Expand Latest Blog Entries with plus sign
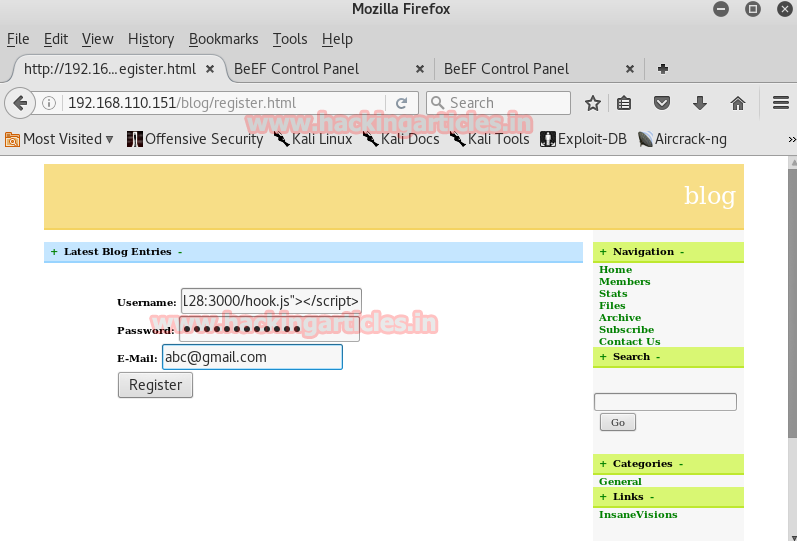The image size is (797, 541). pos(54,252)
